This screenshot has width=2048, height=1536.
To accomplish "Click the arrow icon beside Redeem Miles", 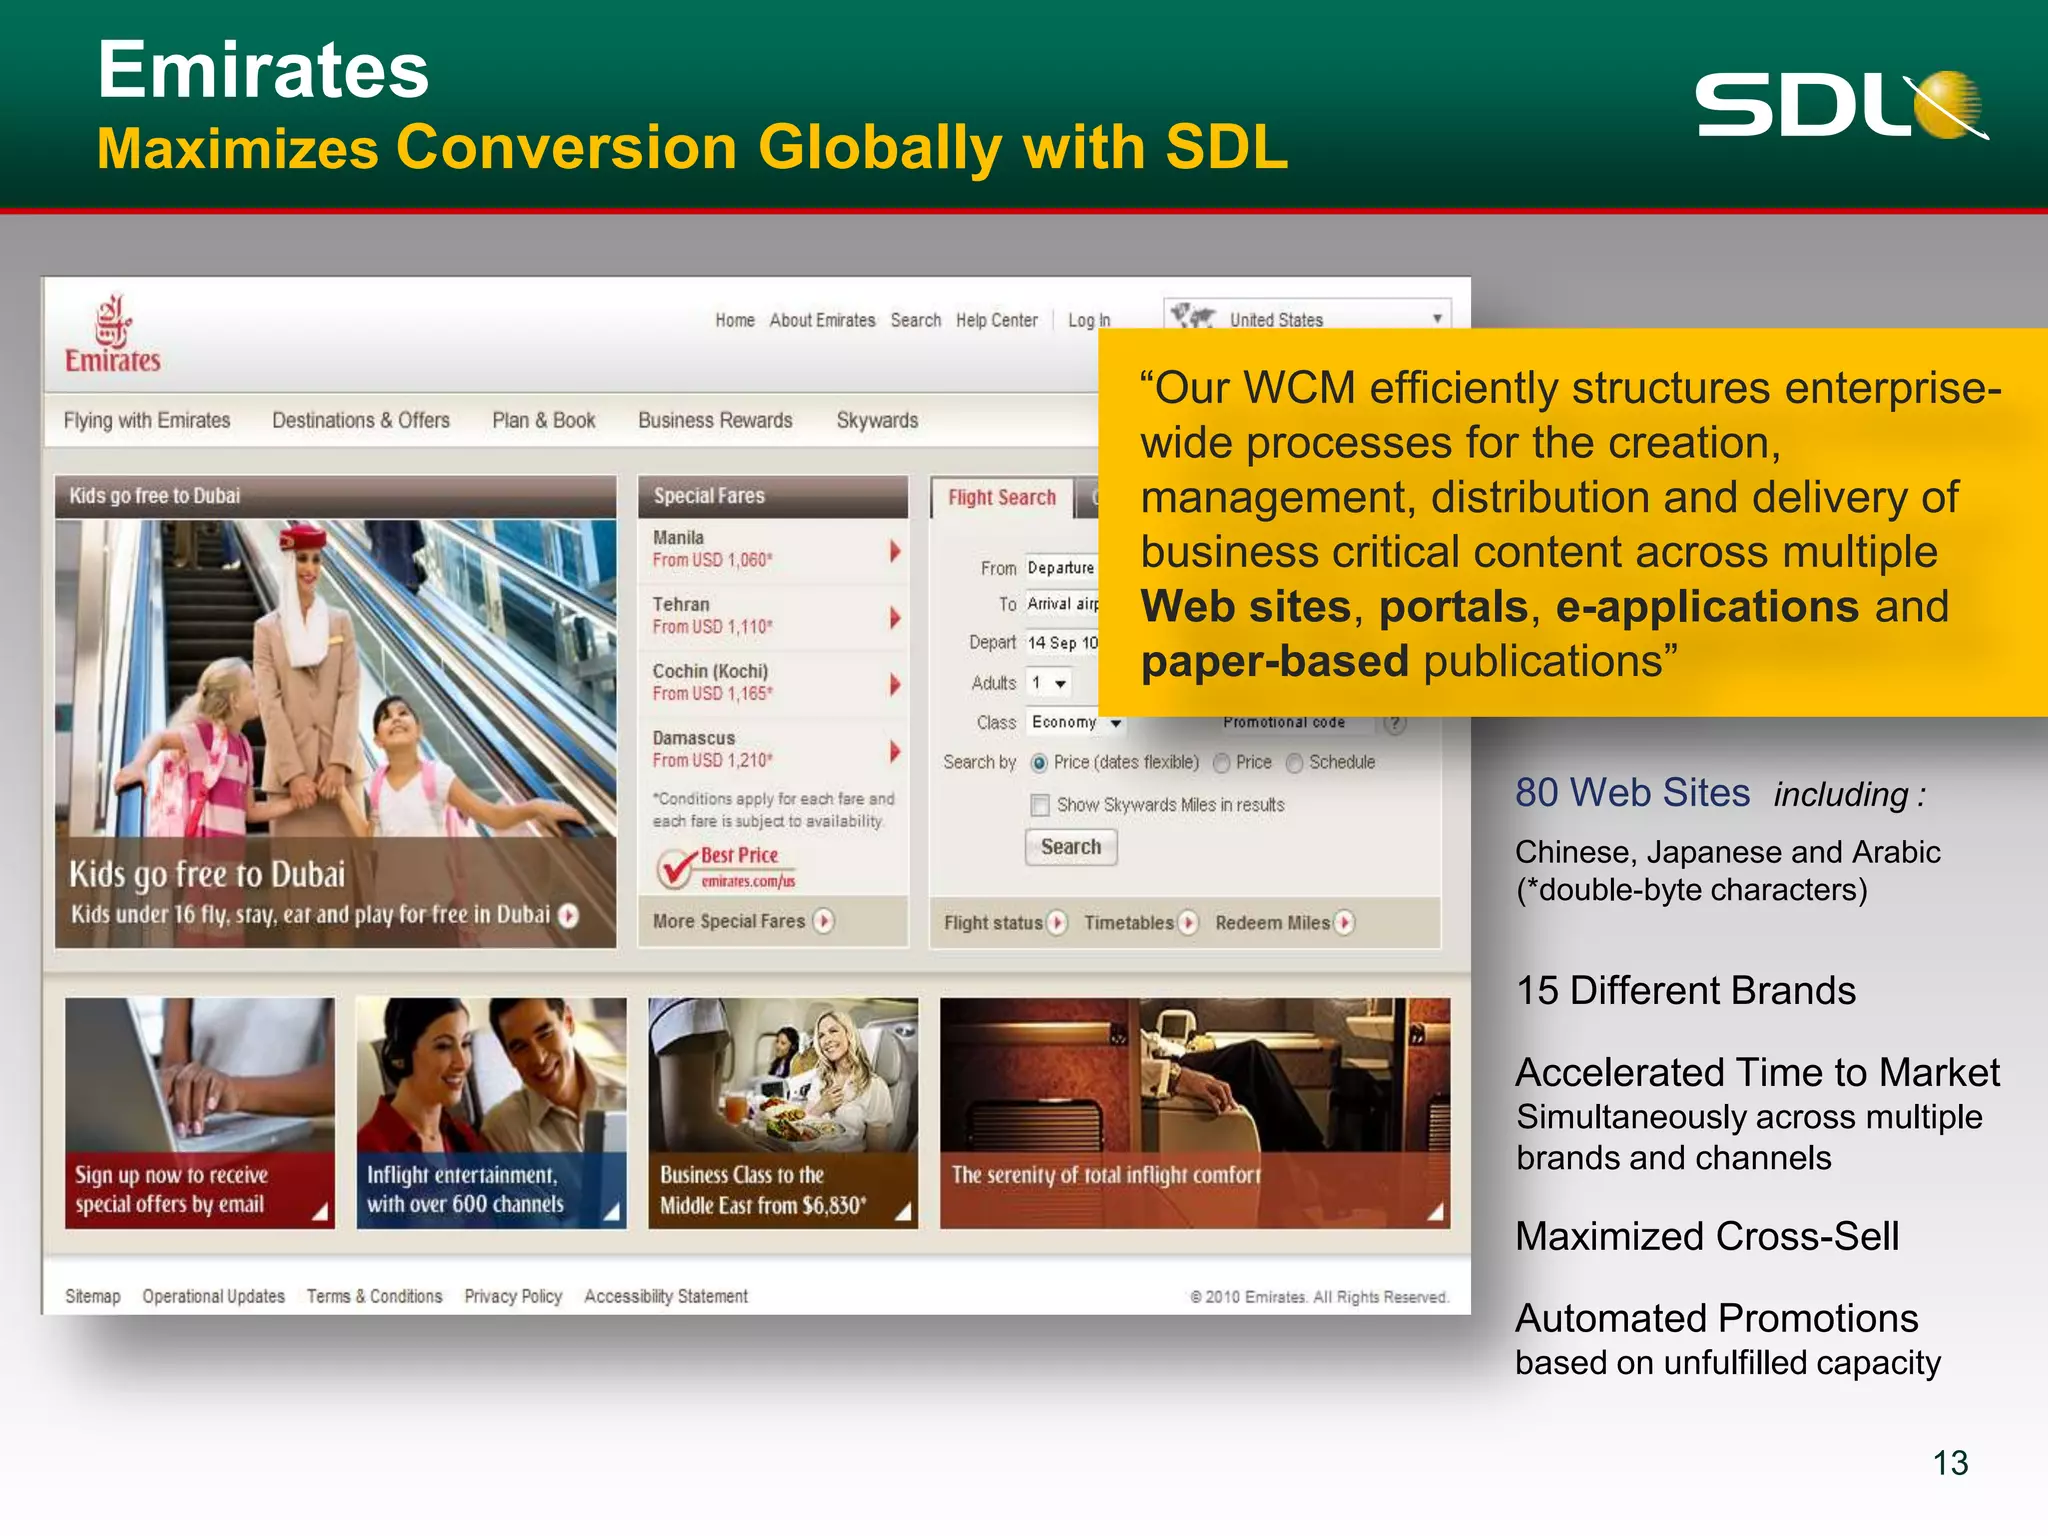I will (x=1345, y=922).
